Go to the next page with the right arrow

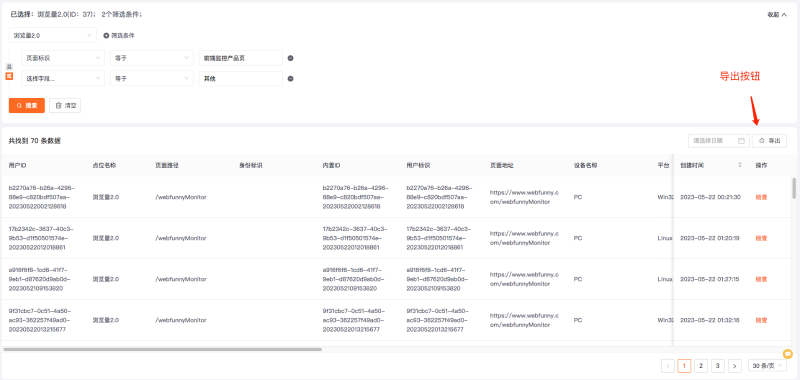click(735, 365)
